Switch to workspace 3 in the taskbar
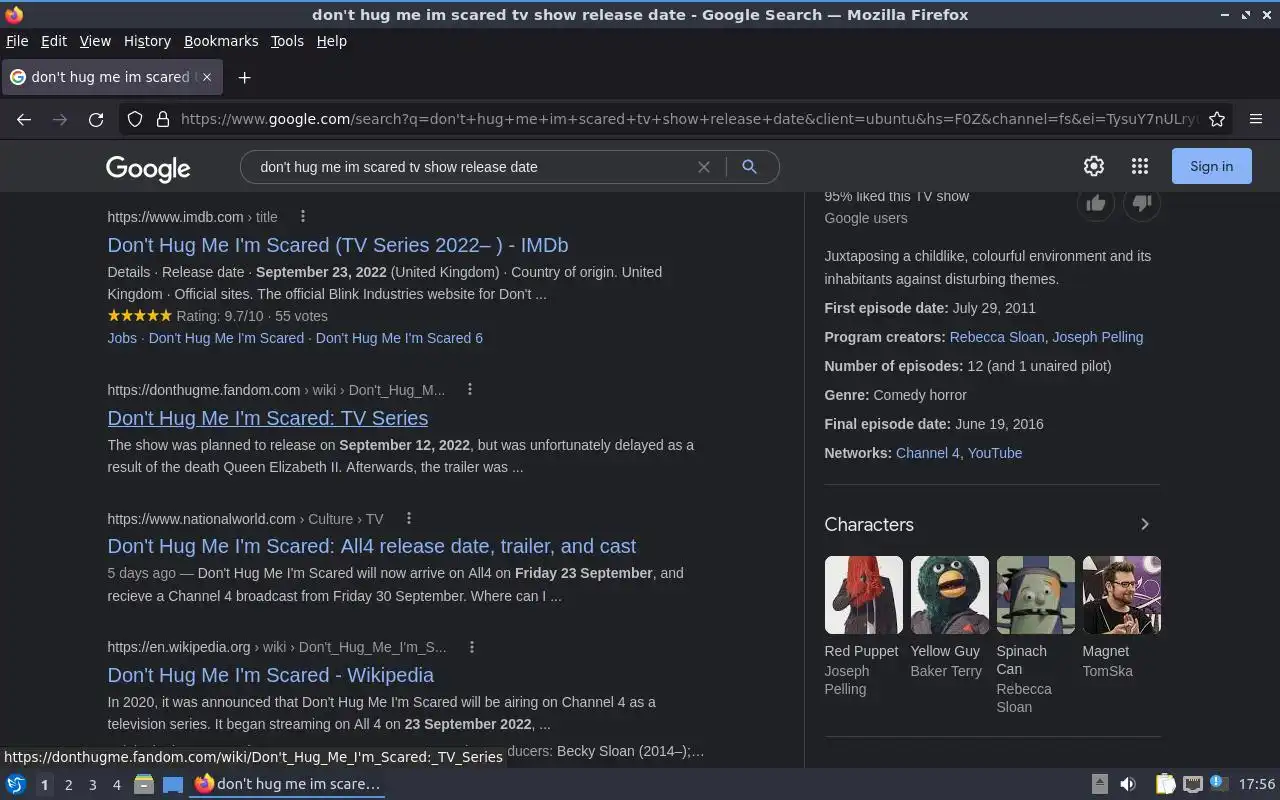The height and width of the screenshot is (800, 1280). 92,785
